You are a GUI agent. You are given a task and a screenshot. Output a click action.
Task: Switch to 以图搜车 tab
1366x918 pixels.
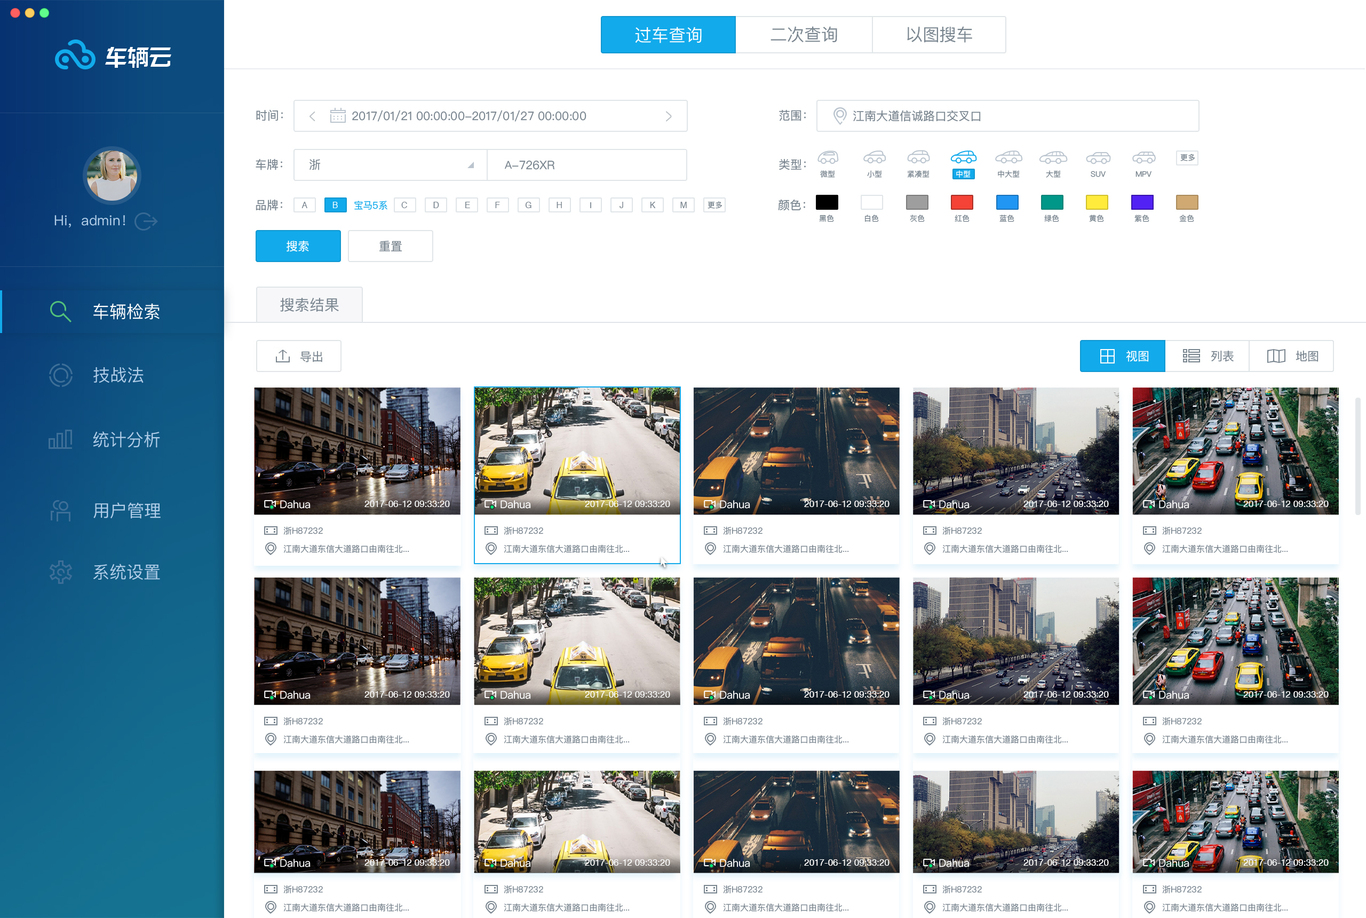tap(939, 35)
